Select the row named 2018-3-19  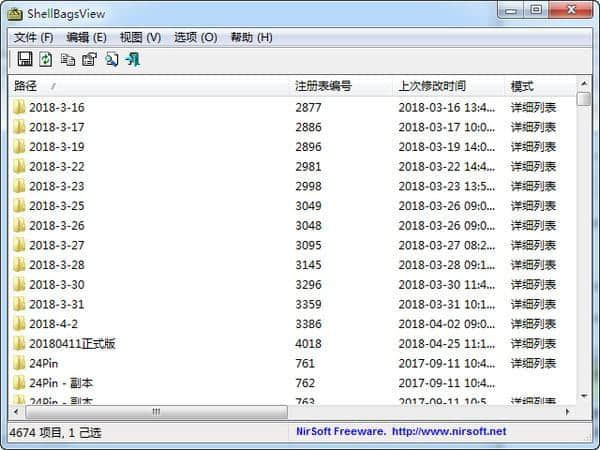click(293, 147)
